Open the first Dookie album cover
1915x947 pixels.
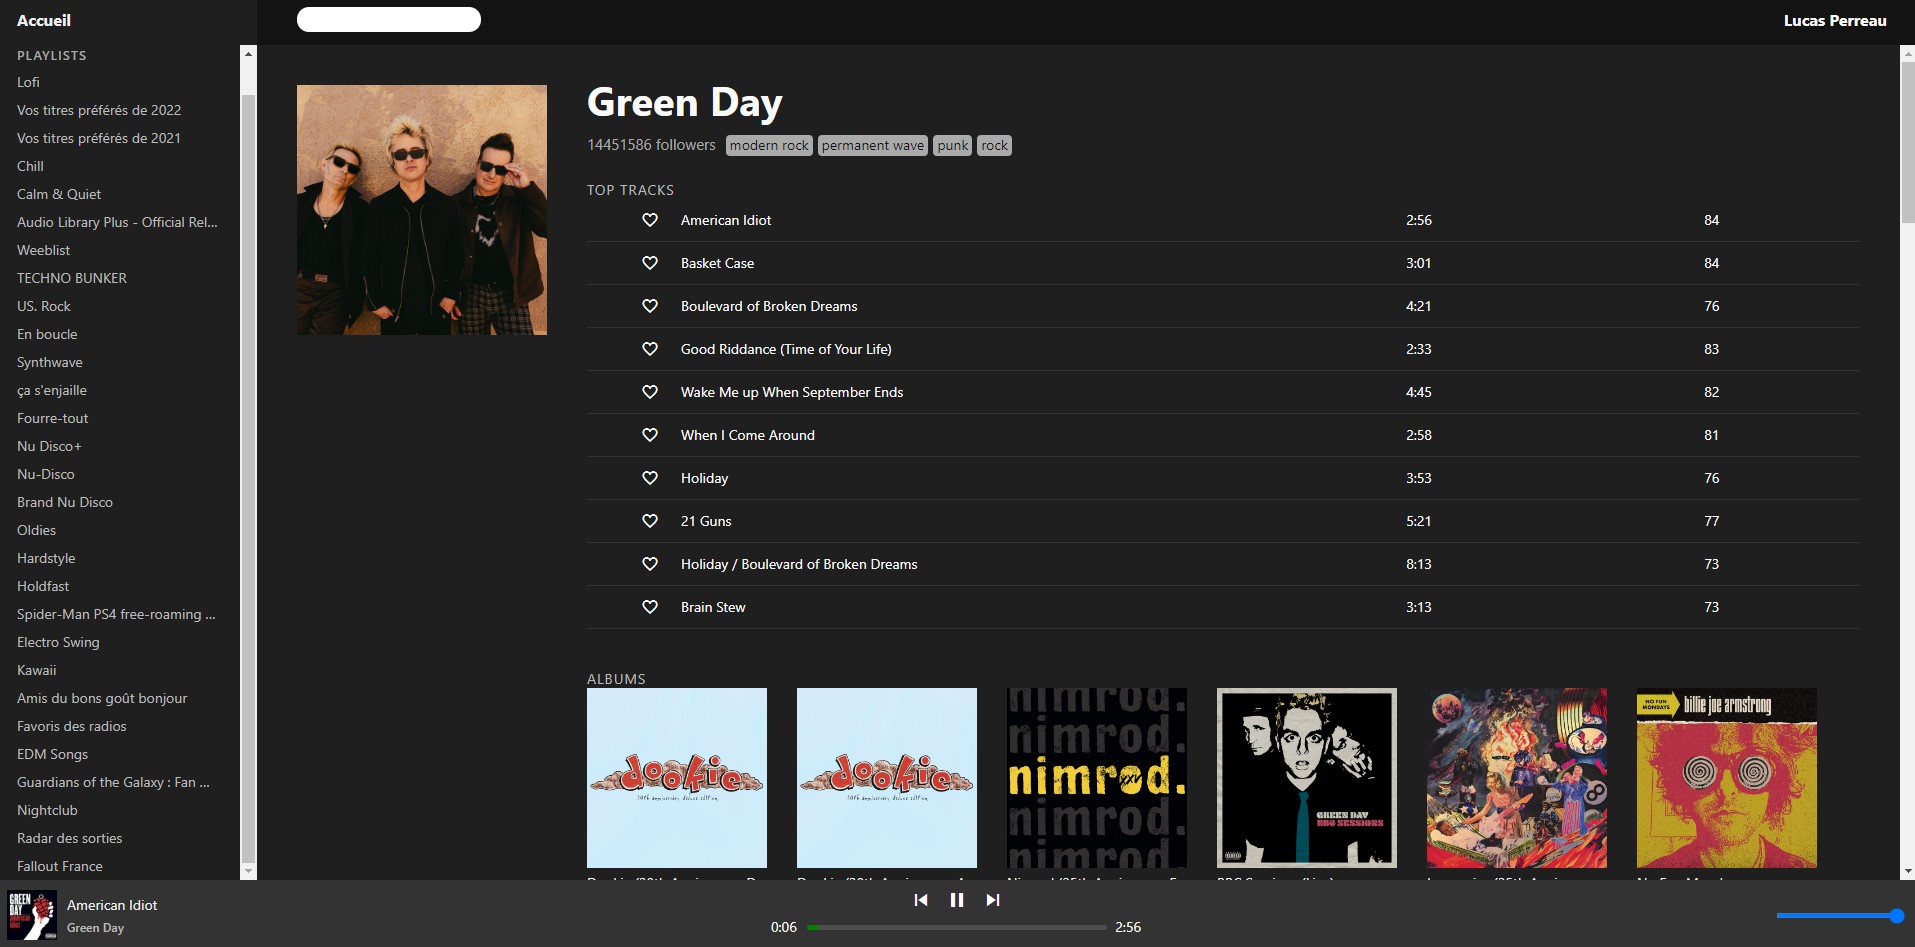click(x=677, y=778)
